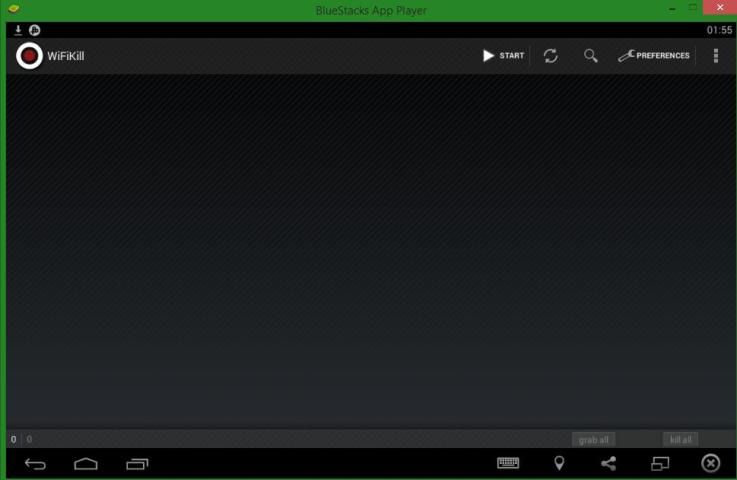Tap the Android back arrow
Screen dimensions: 737x480
tap(35, 463)
